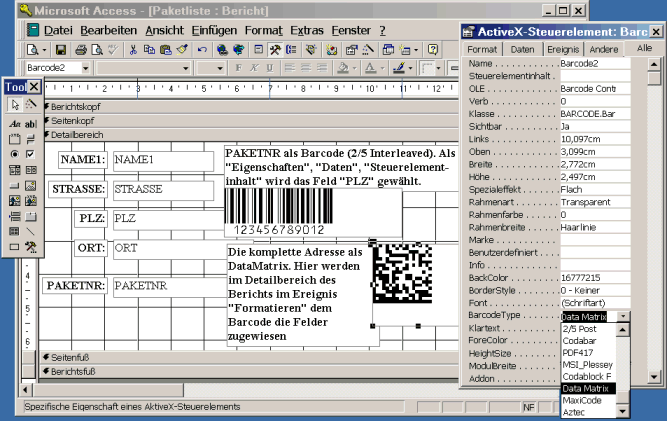
Task: Select the Option Button radio tool
Action: (15, 154)
